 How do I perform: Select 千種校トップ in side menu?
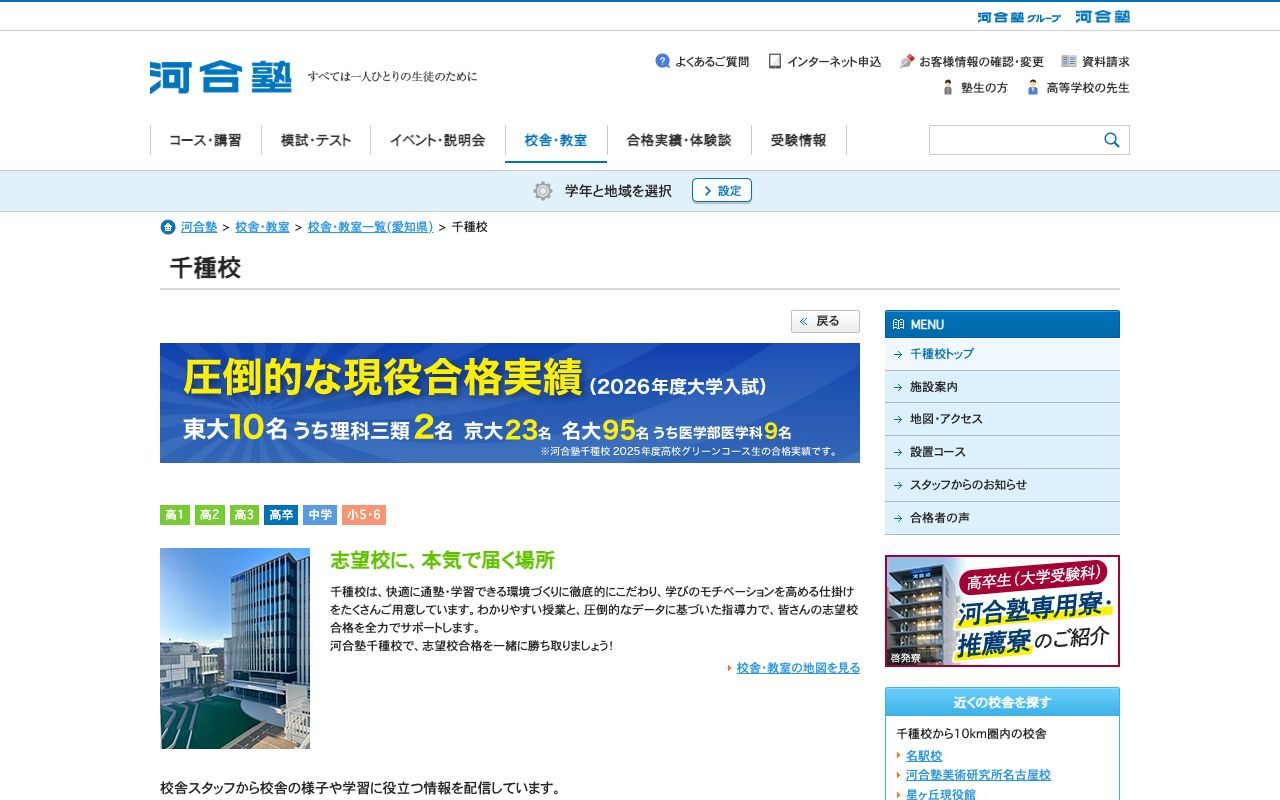pos(1002,354)
